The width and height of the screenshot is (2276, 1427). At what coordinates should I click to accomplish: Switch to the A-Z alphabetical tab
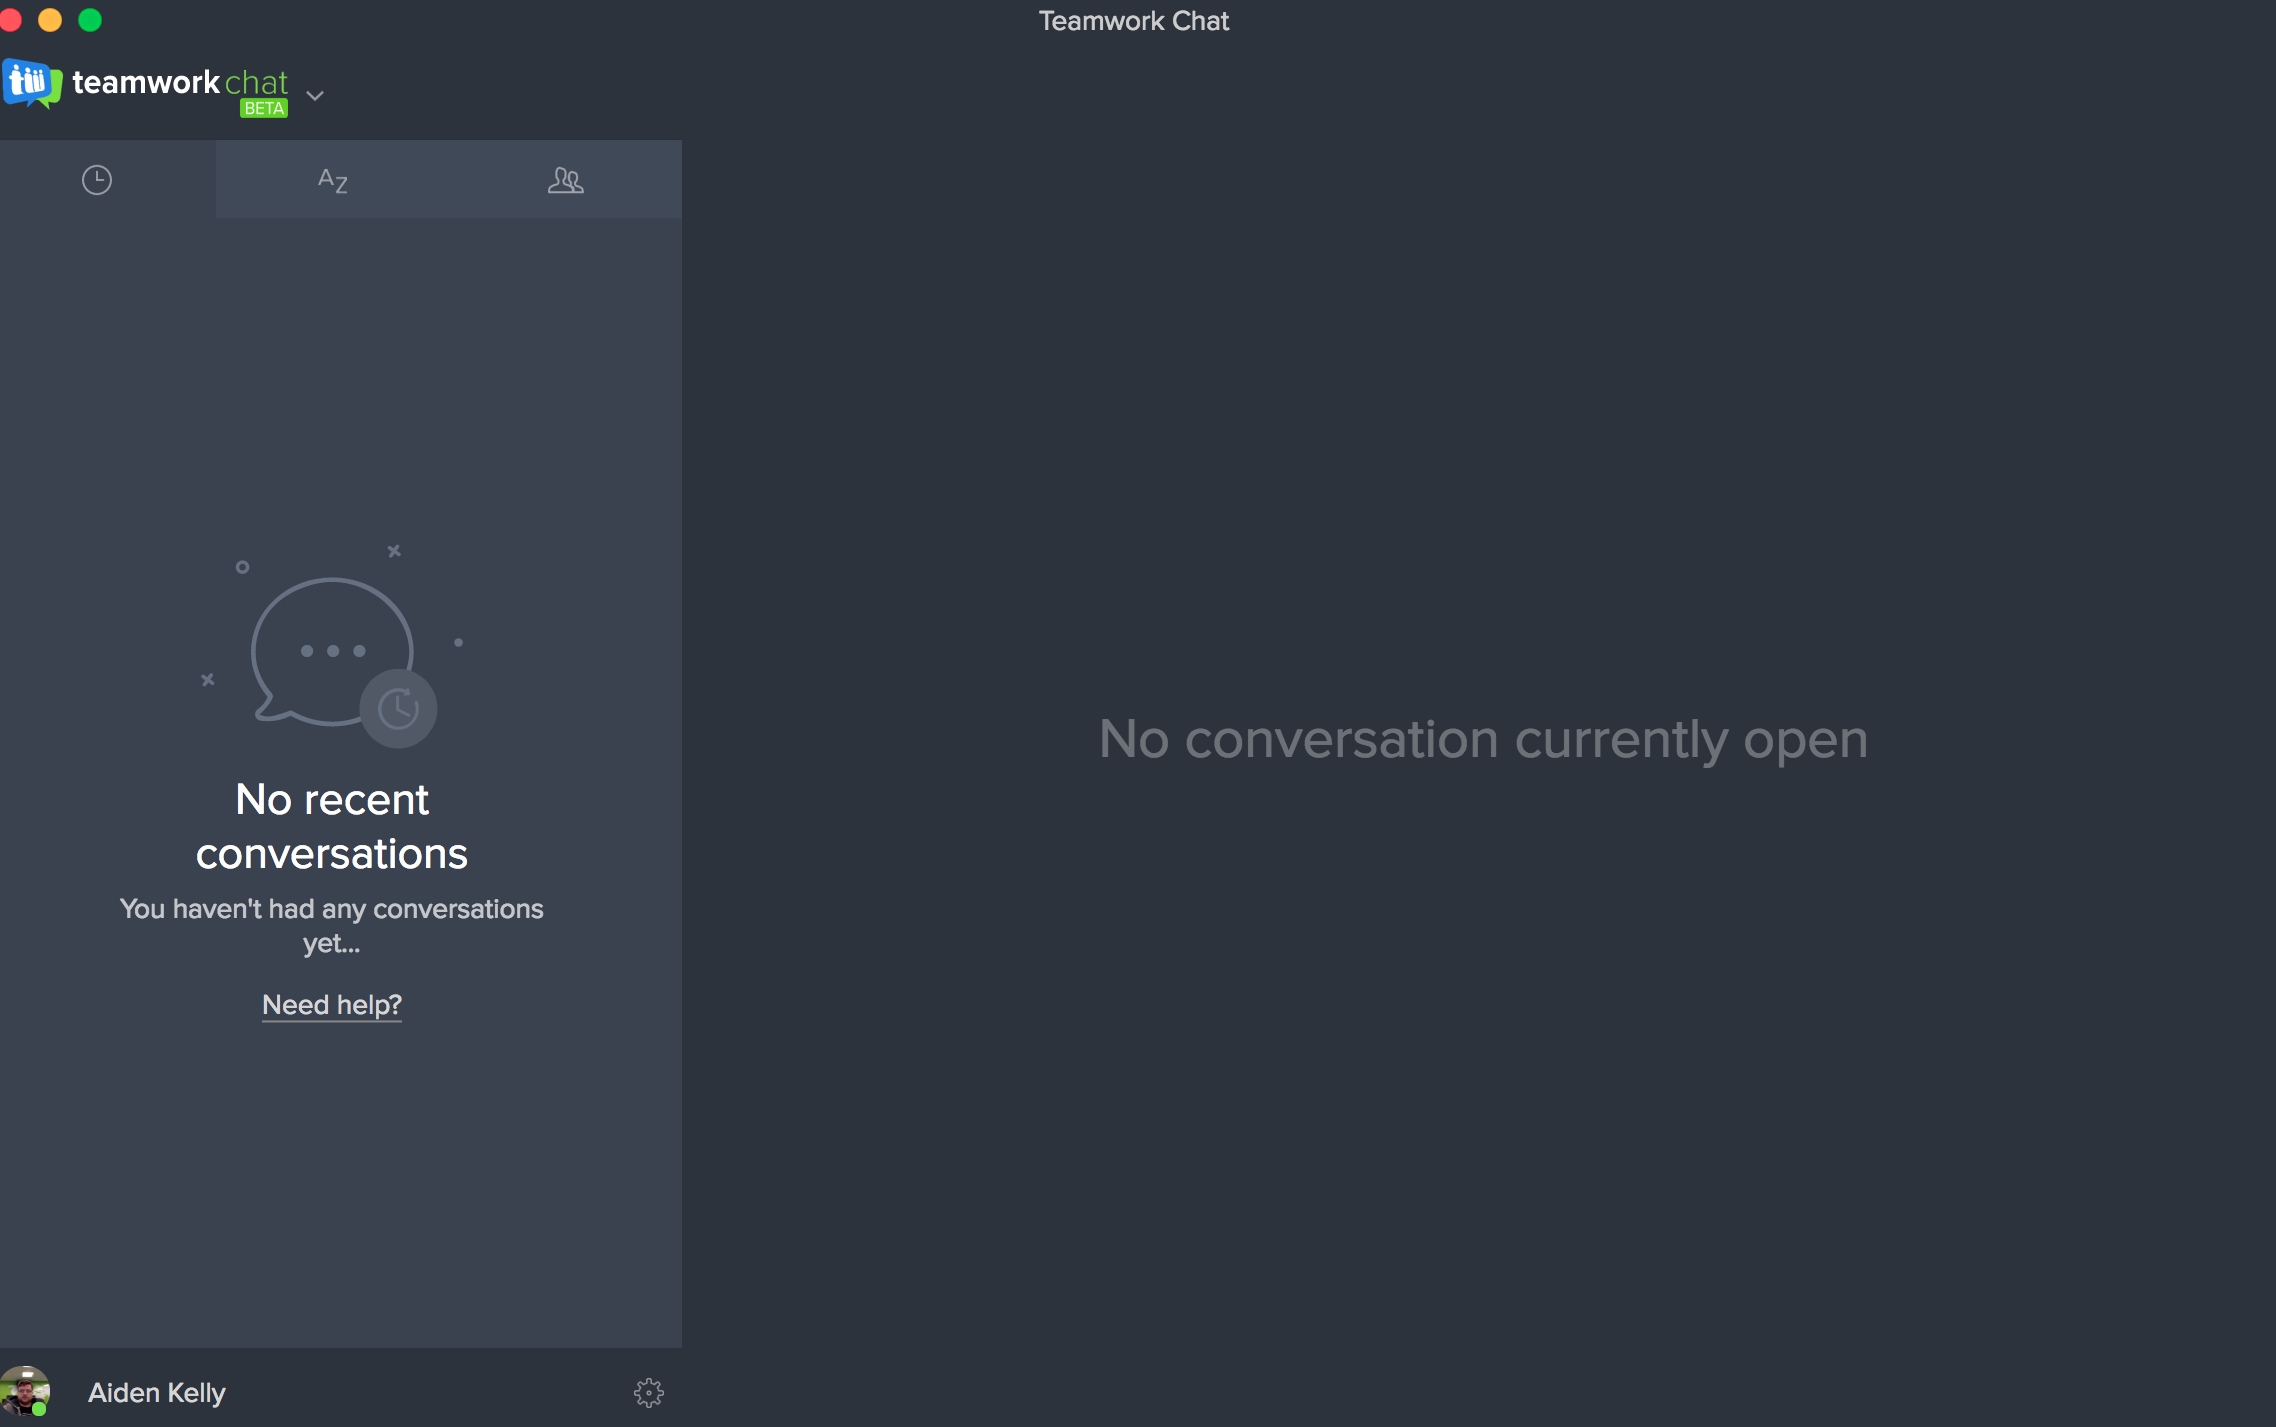pyautogui.click(x=332, y=180)
